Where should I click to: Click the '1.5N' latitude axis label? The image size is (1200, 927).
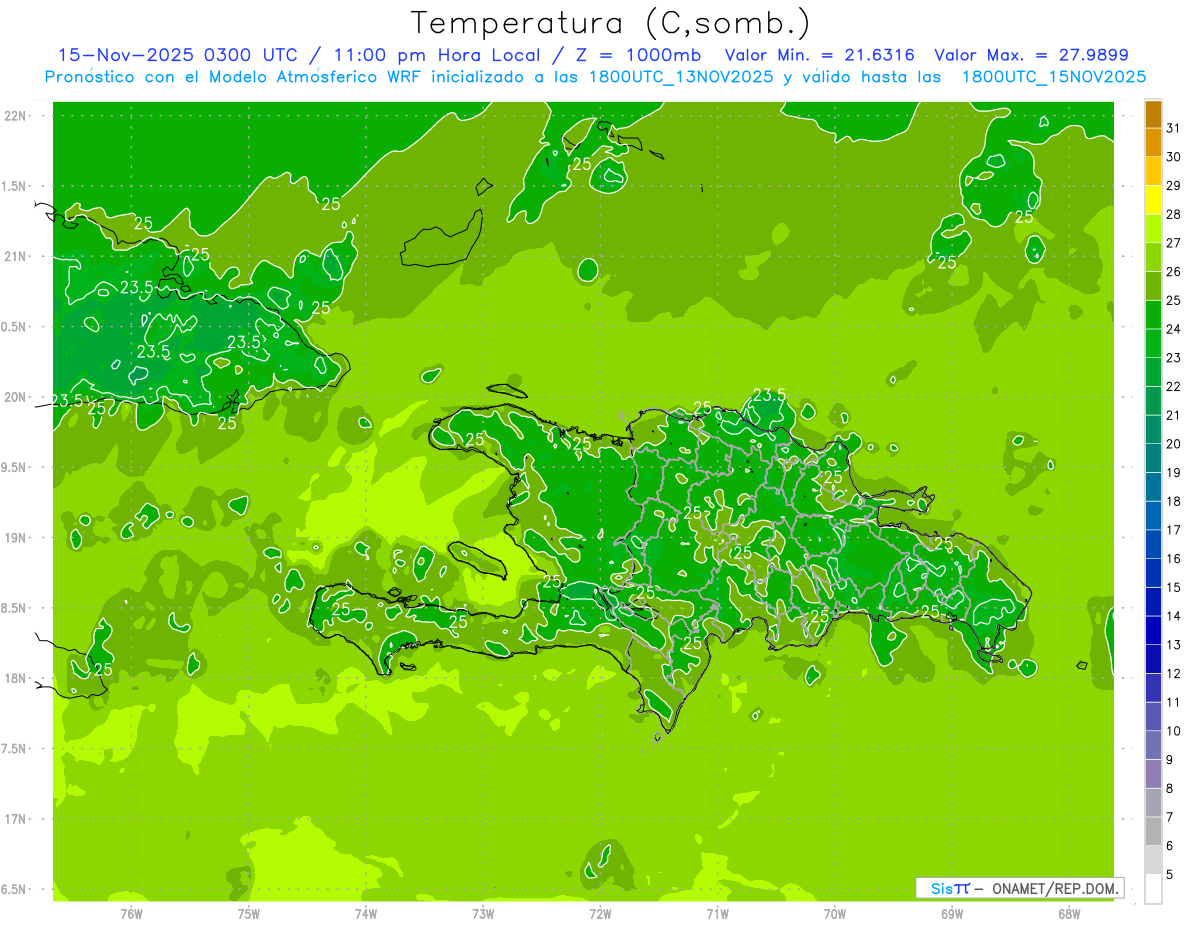[15, 186]
